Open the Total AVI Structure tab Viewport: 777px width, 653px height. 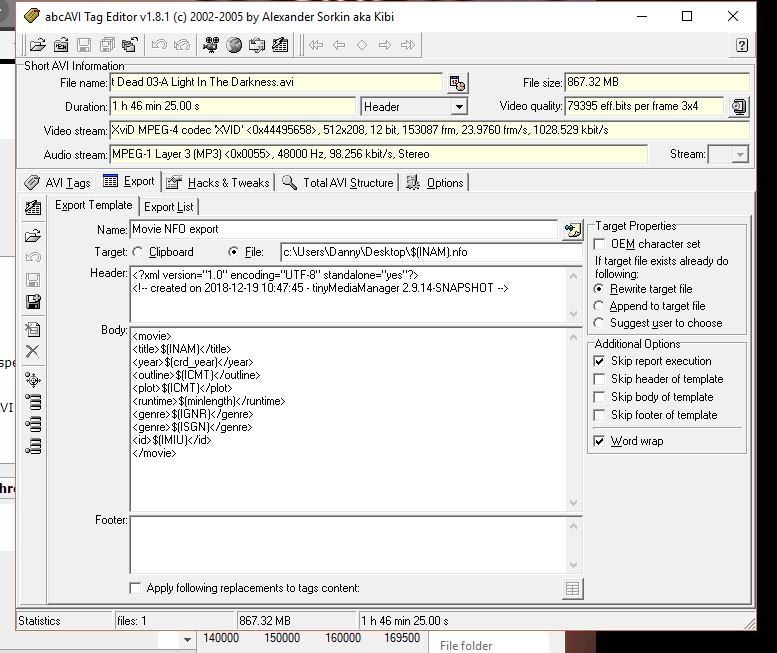338,183
